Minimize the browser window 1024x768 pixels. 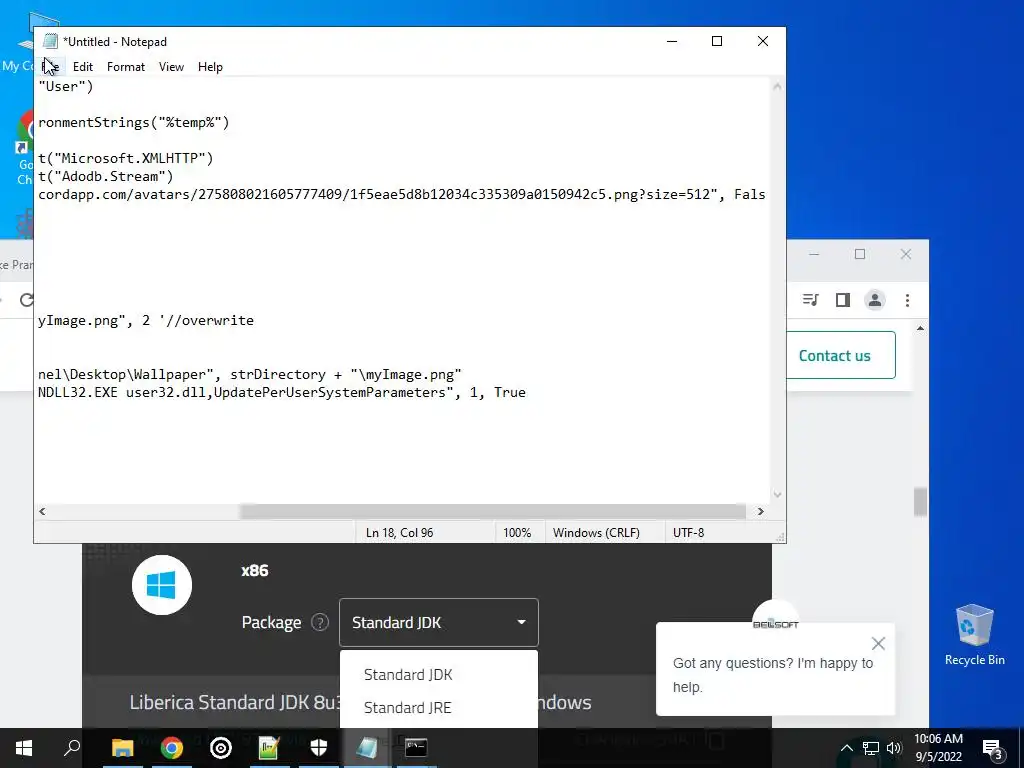[814, 254]
